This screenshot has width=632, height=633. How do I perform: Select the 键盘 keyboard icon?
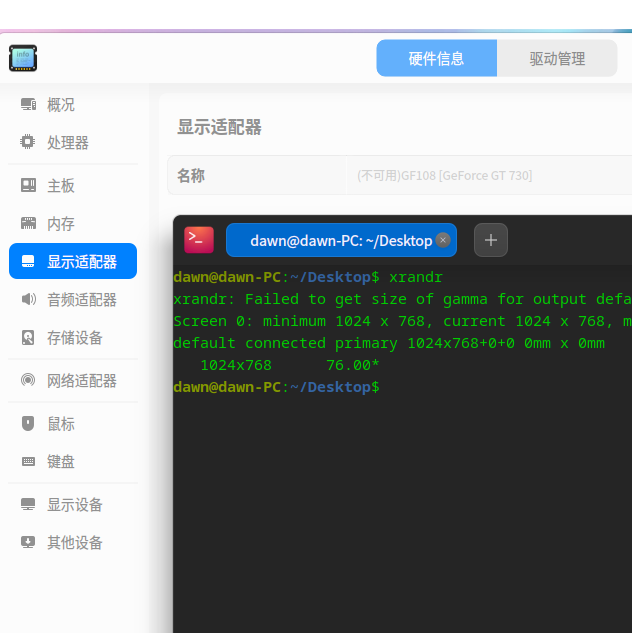pos(28,461)
